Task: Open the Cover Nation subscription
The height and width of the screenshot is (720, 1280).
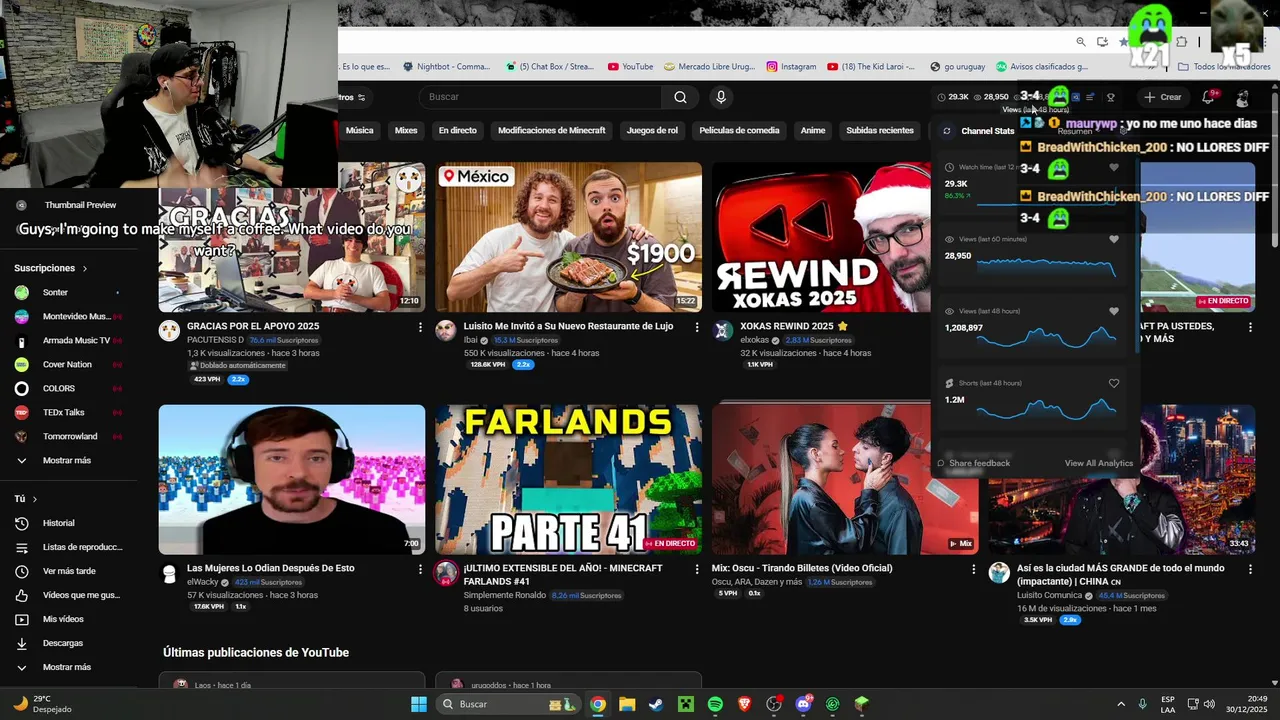Action: point(68,364)
